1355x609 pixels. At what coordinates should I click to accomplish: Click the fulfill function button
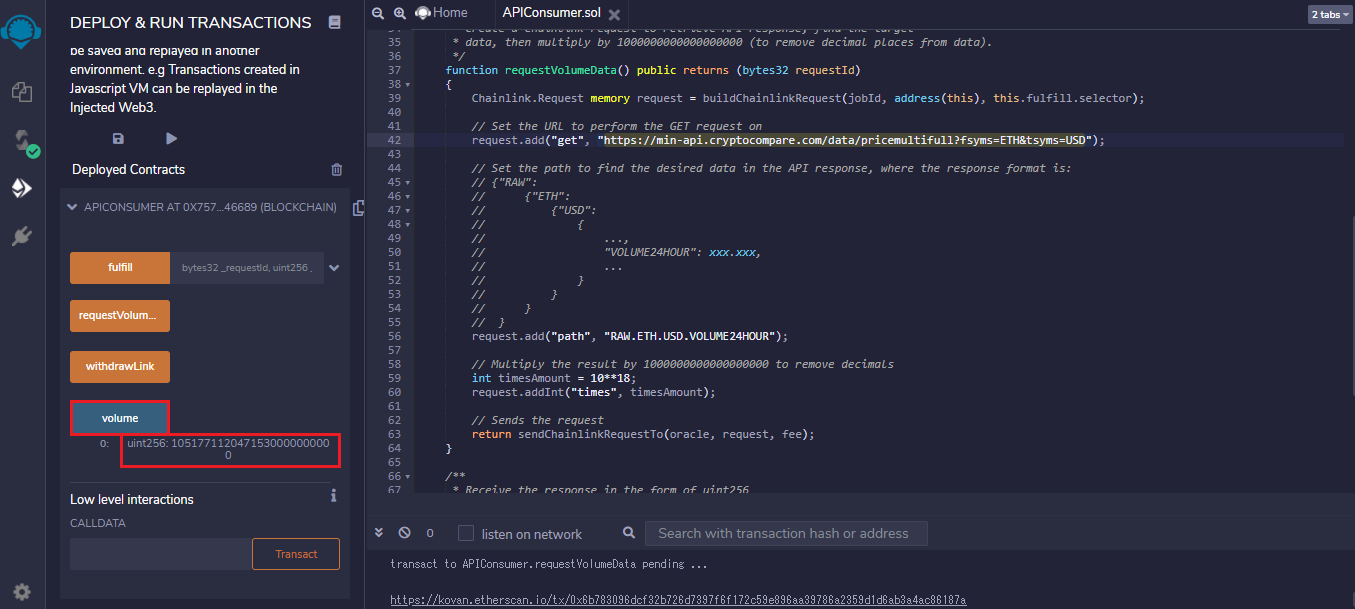pyautogui.click(x=120, y=268)
